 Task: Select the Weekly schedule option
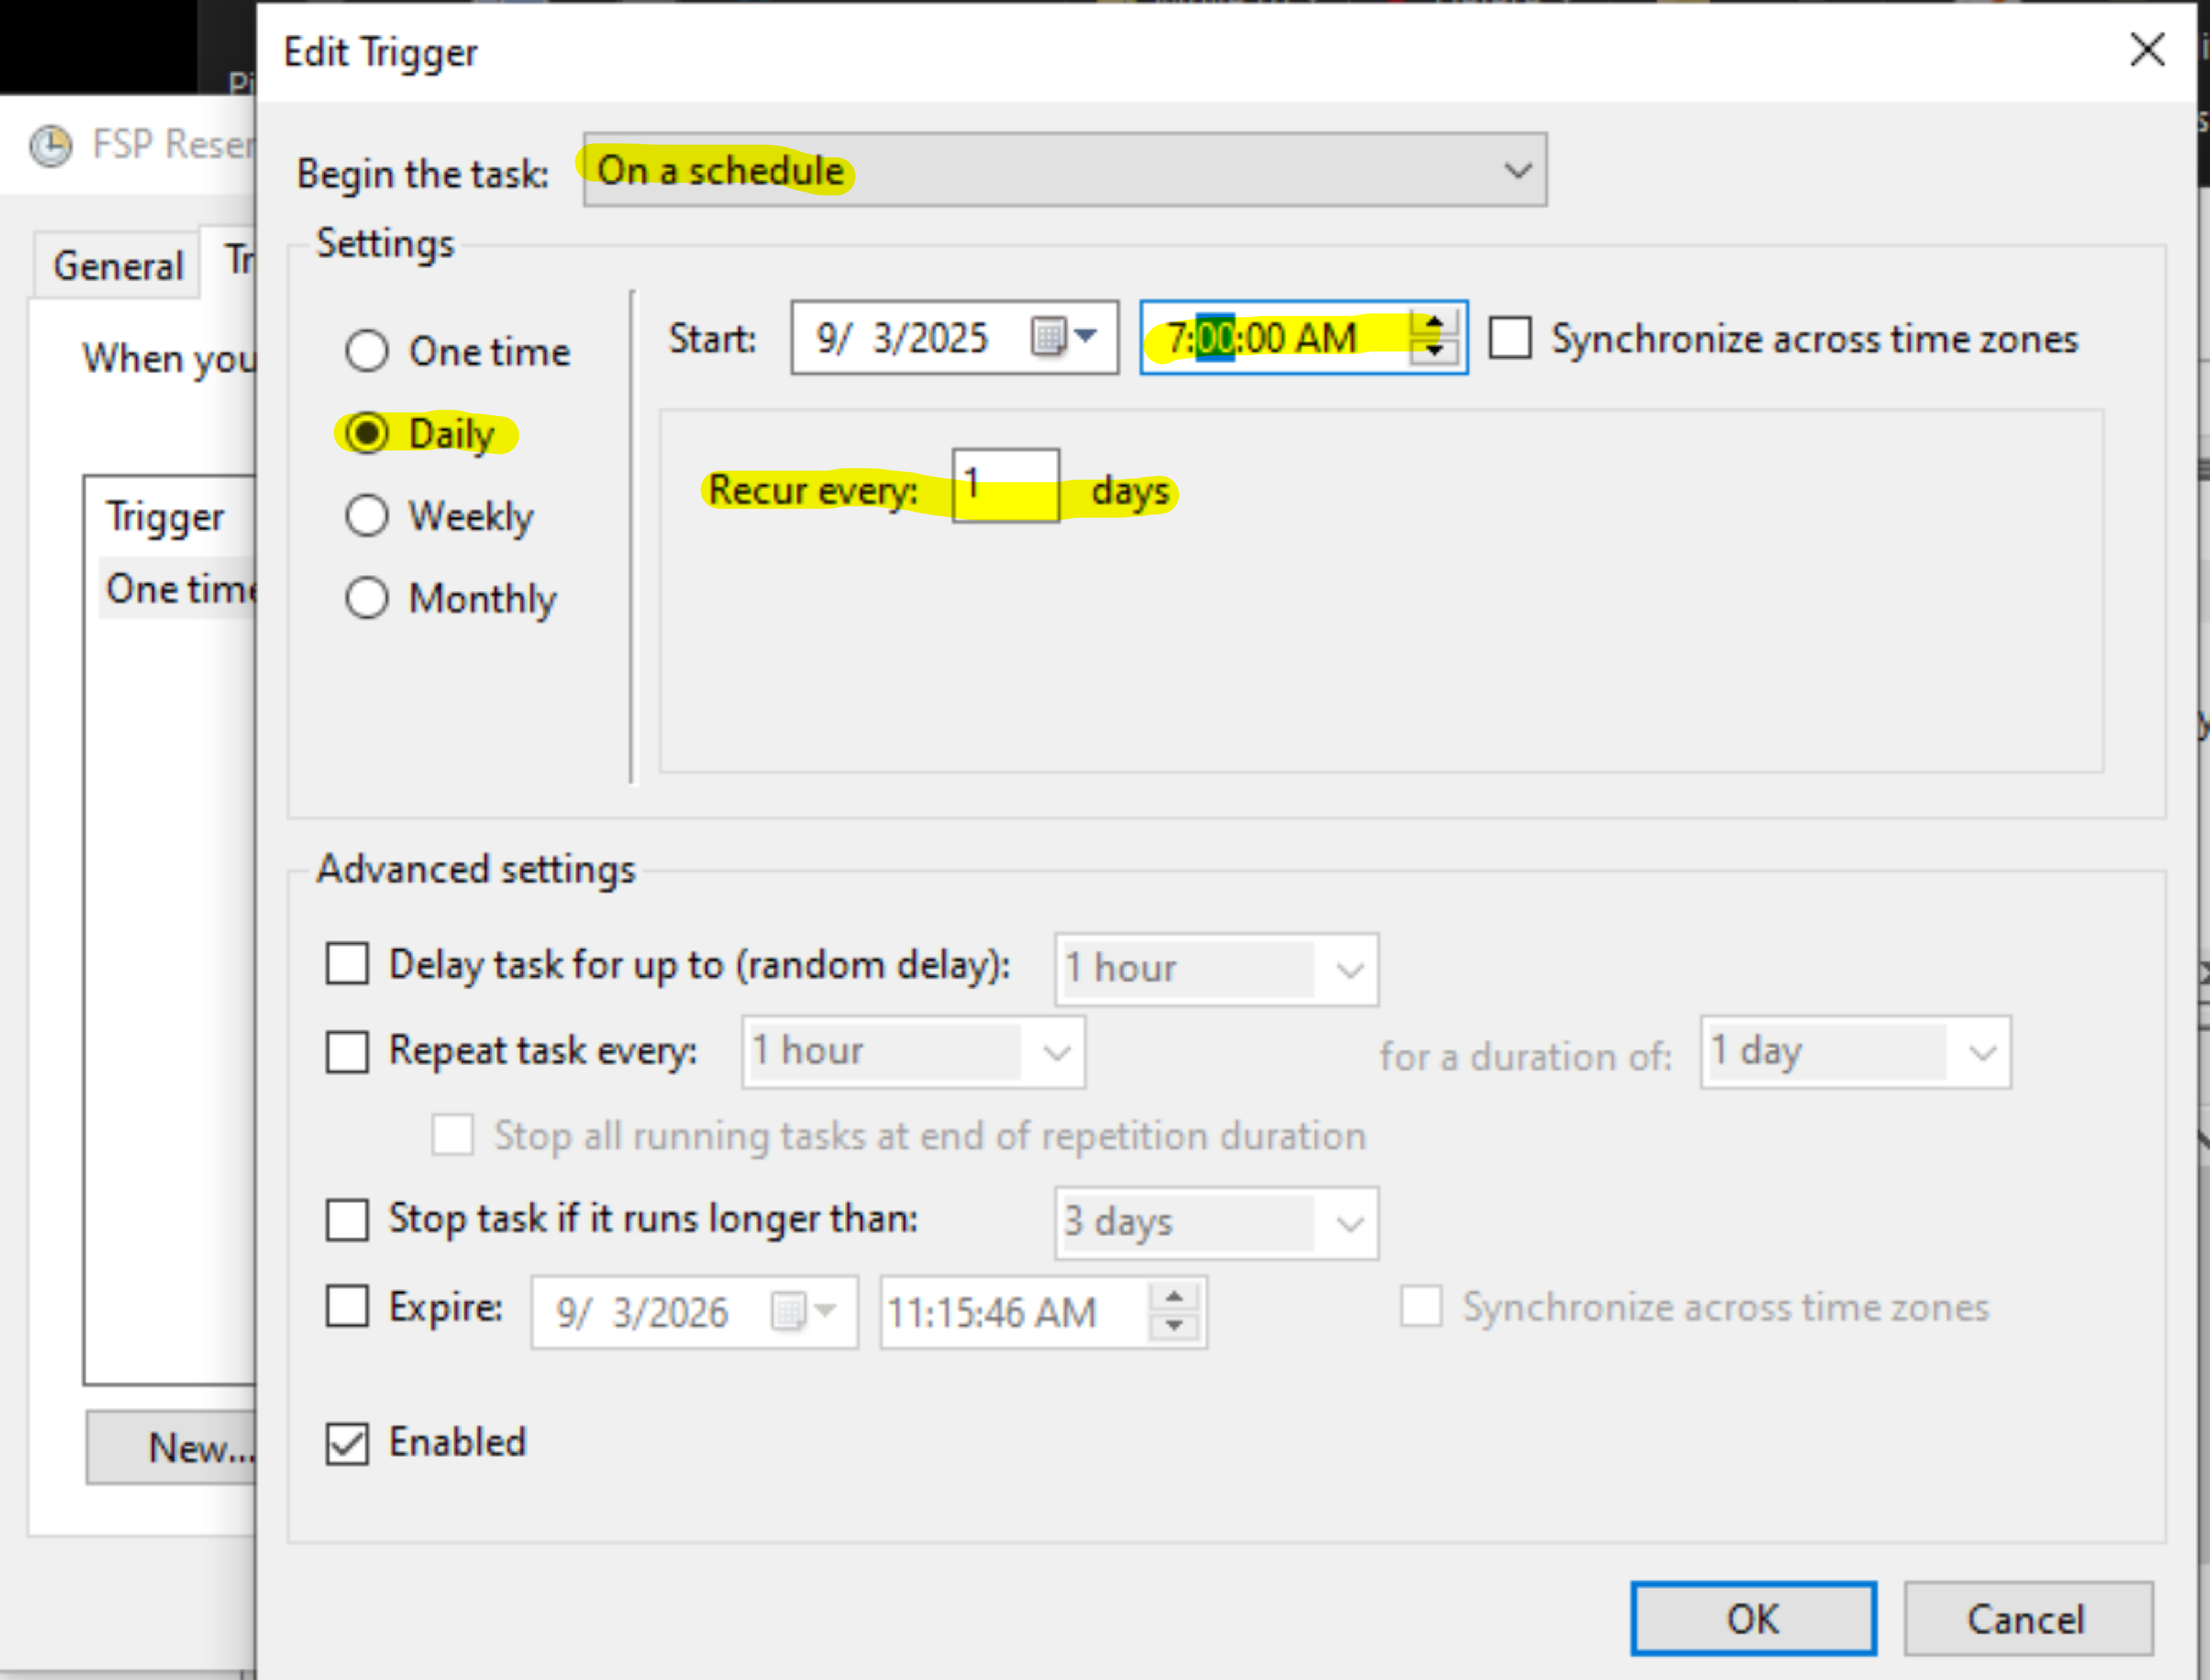point(367,516)
